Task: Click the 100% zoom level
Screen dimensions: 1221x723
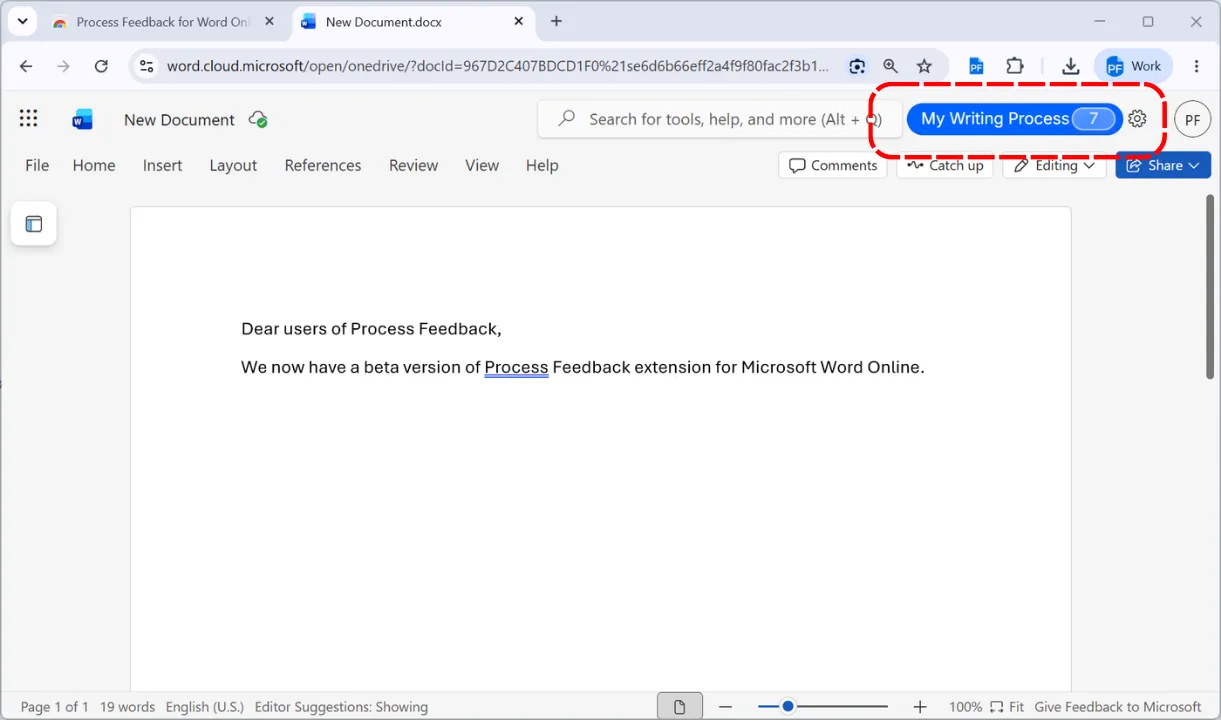Action: 965,707
